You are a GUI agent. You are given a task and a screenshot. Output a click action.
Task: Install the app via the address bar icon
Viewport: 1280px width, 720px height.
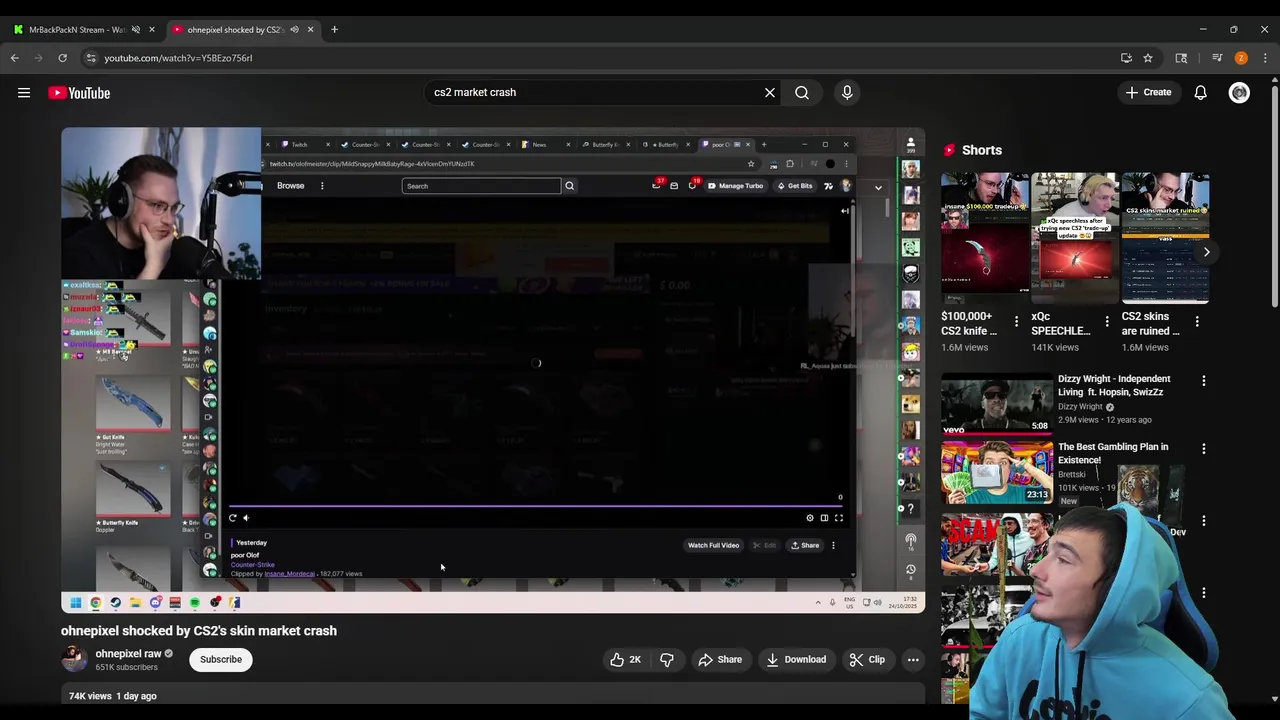coord(1126,58)
